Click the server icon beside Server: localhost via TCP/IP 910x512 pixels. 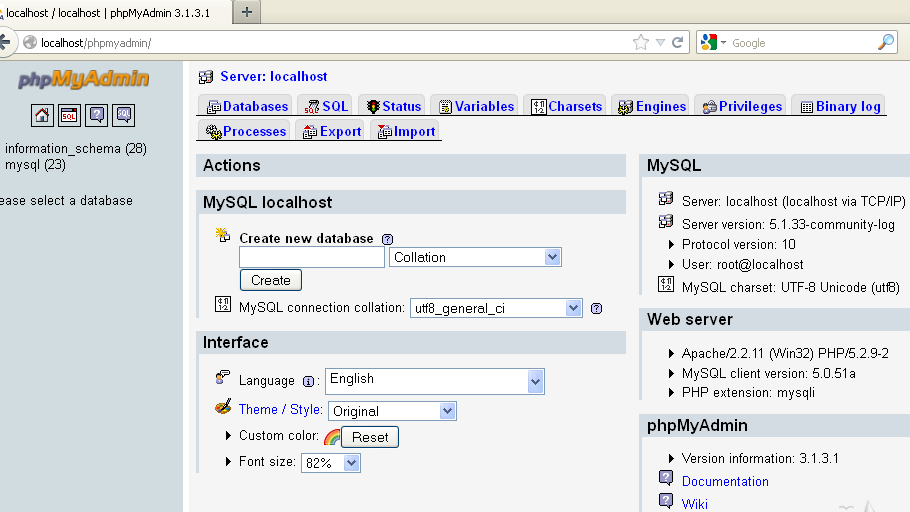click(666, 199)
